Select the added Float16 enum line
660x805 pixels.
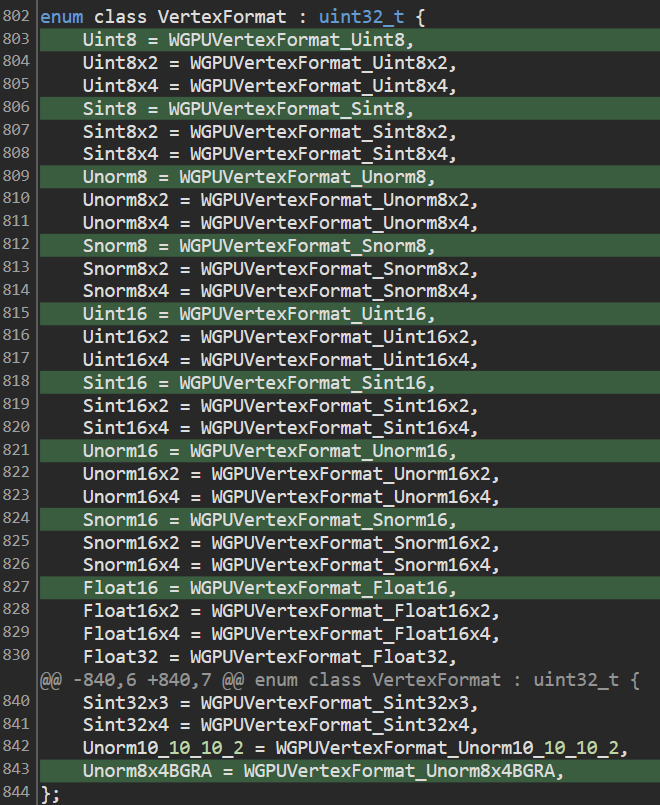[350, 588]
